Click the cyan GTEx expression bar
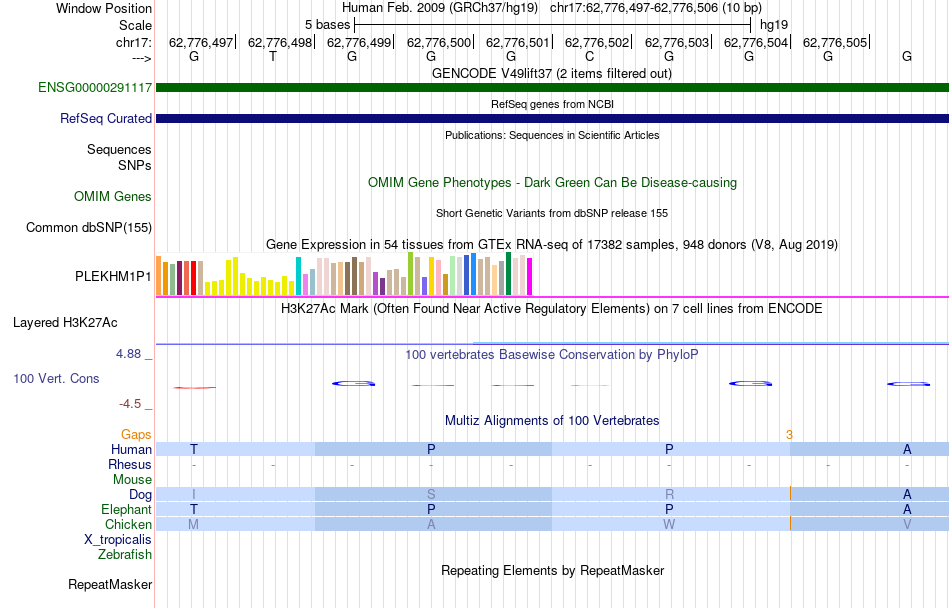950x608 pixels. [x=298, y=276]
